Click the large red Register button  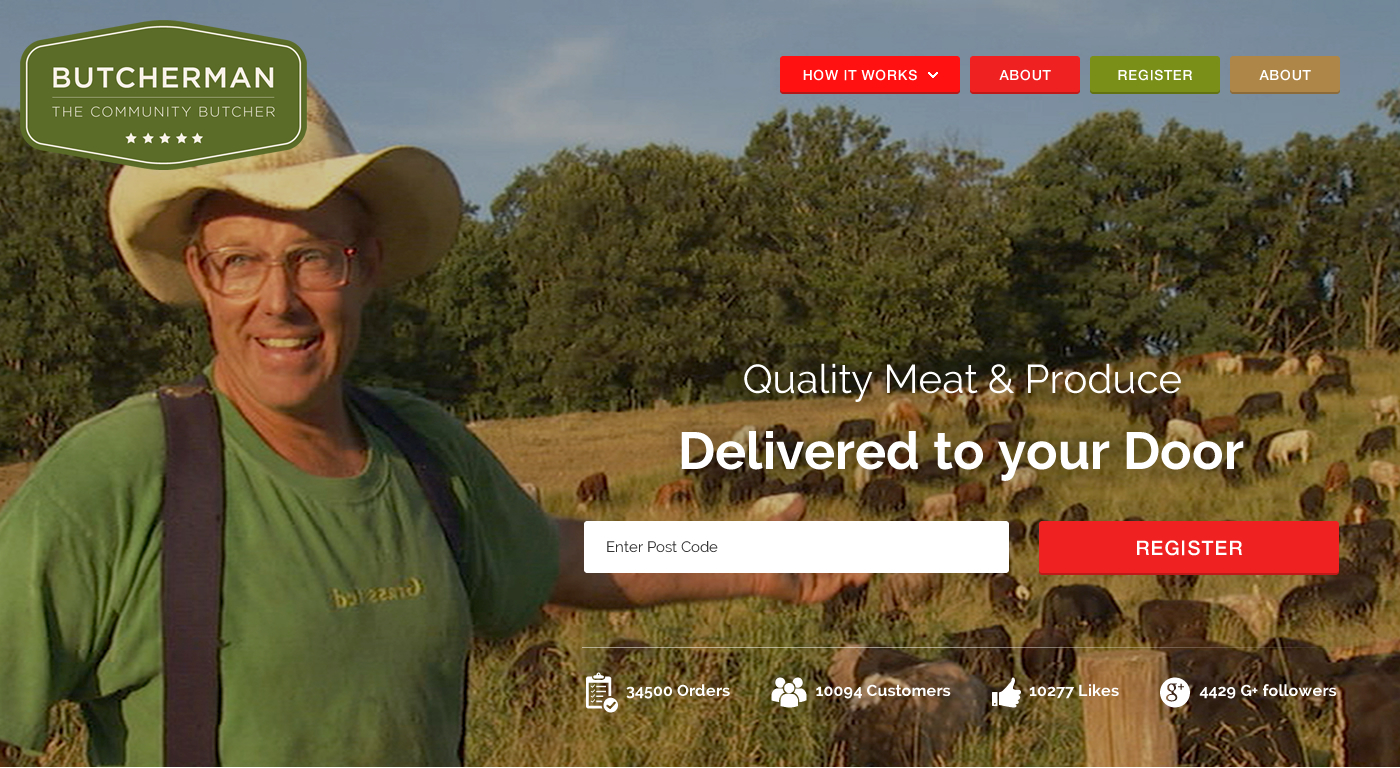(1189, 548)
